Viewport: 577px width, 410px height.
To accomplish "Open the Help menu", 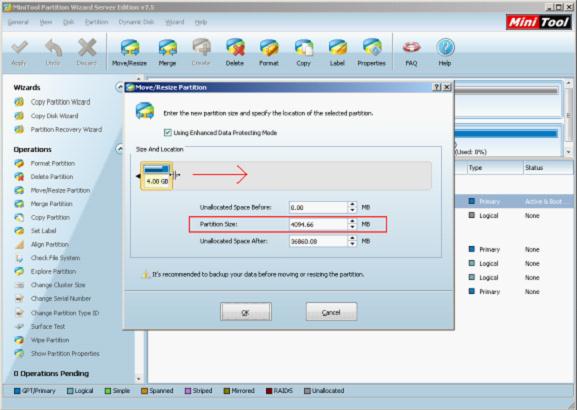I will click(201, 22).
